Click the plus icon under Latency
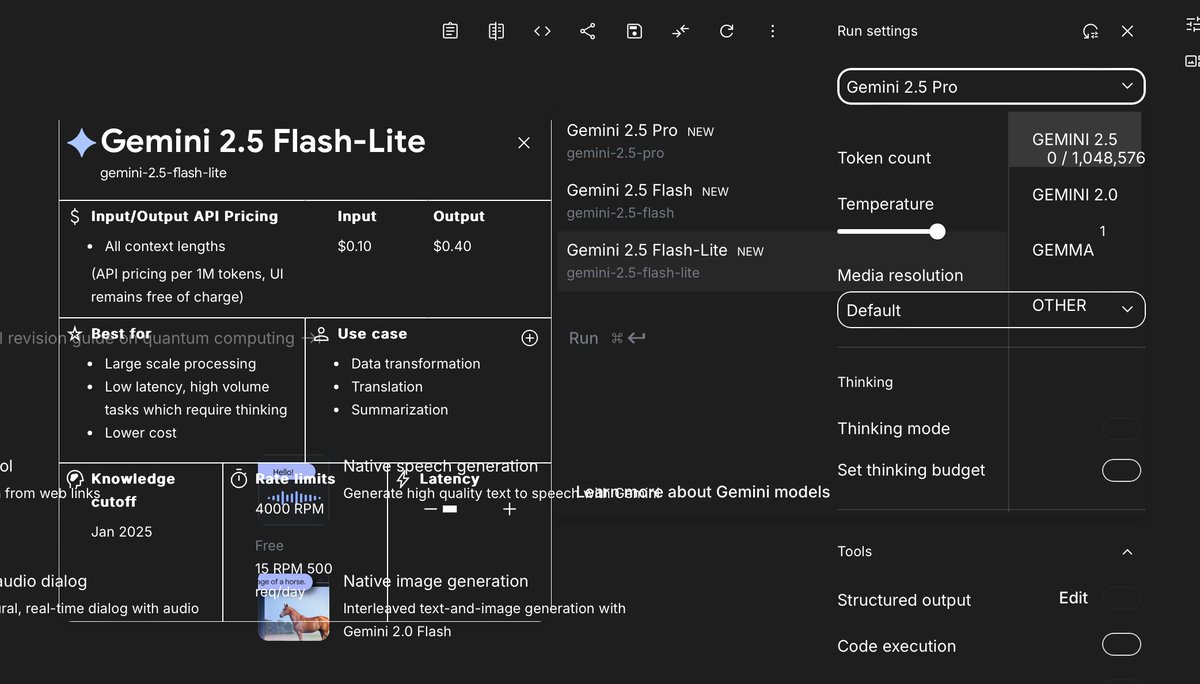This screenshot has width=1200, height=684. (x=509, y=509)
